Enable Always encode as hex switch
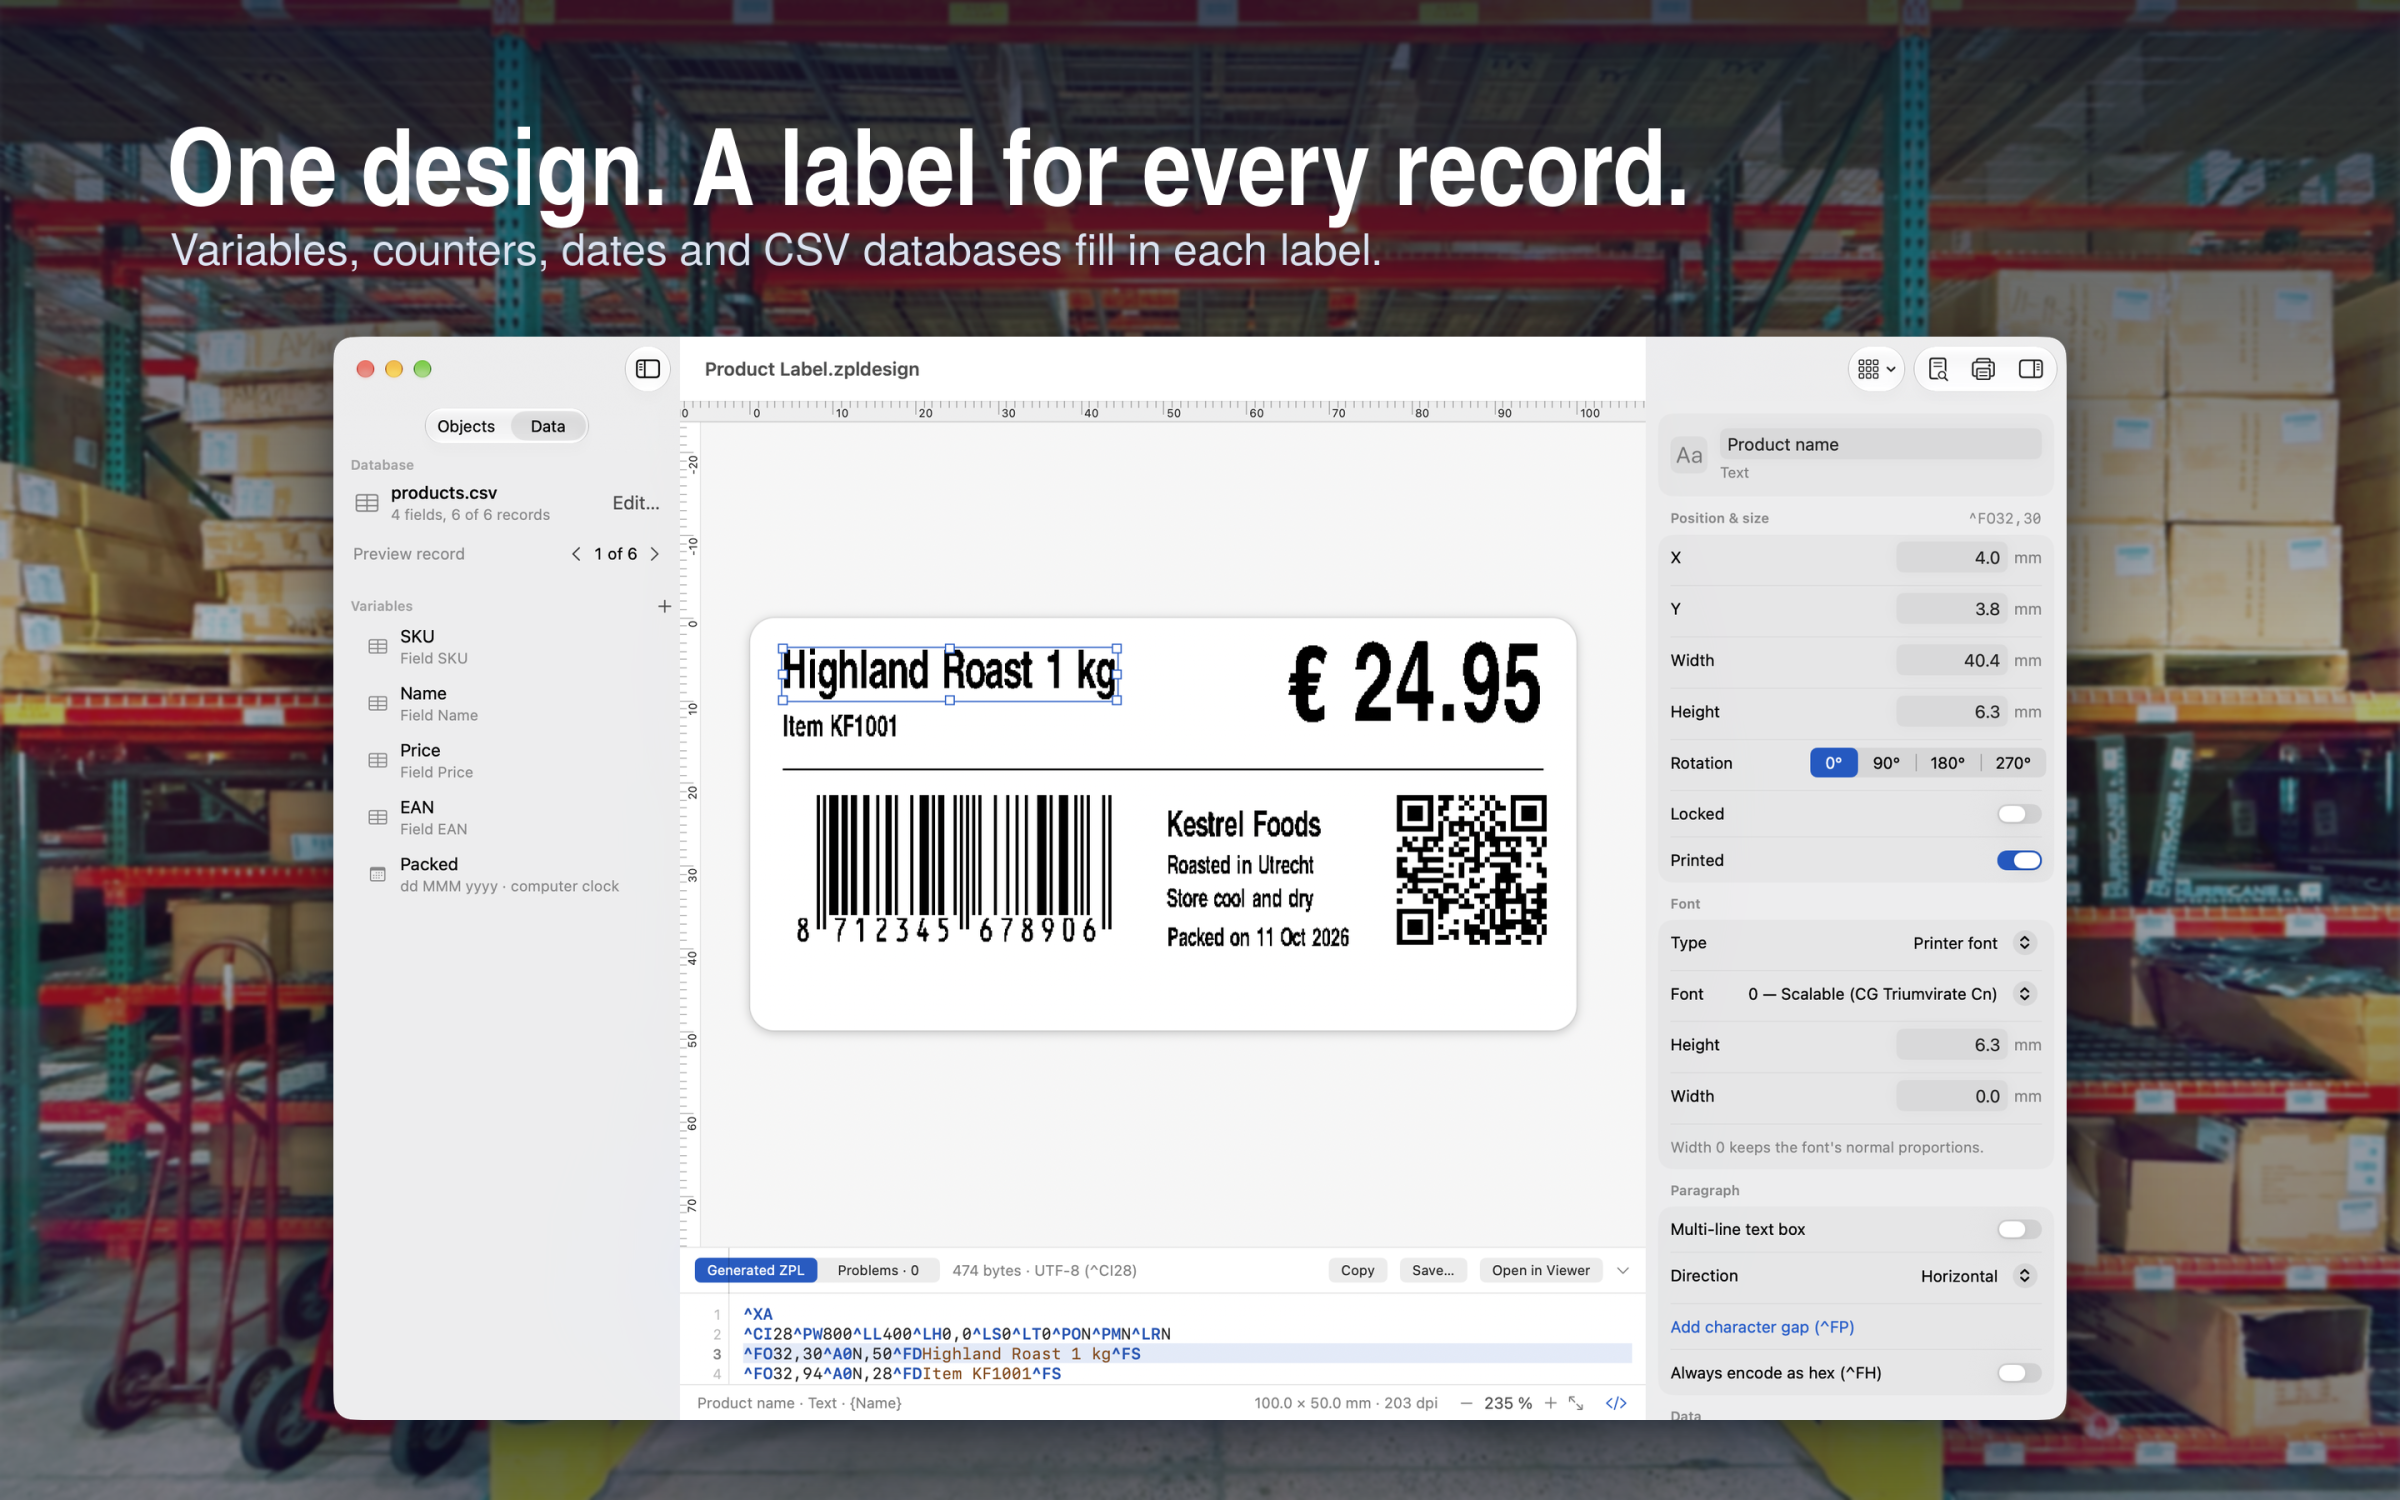Viewport: 2400px width, 1500px height. [x=2019, y=1373]
